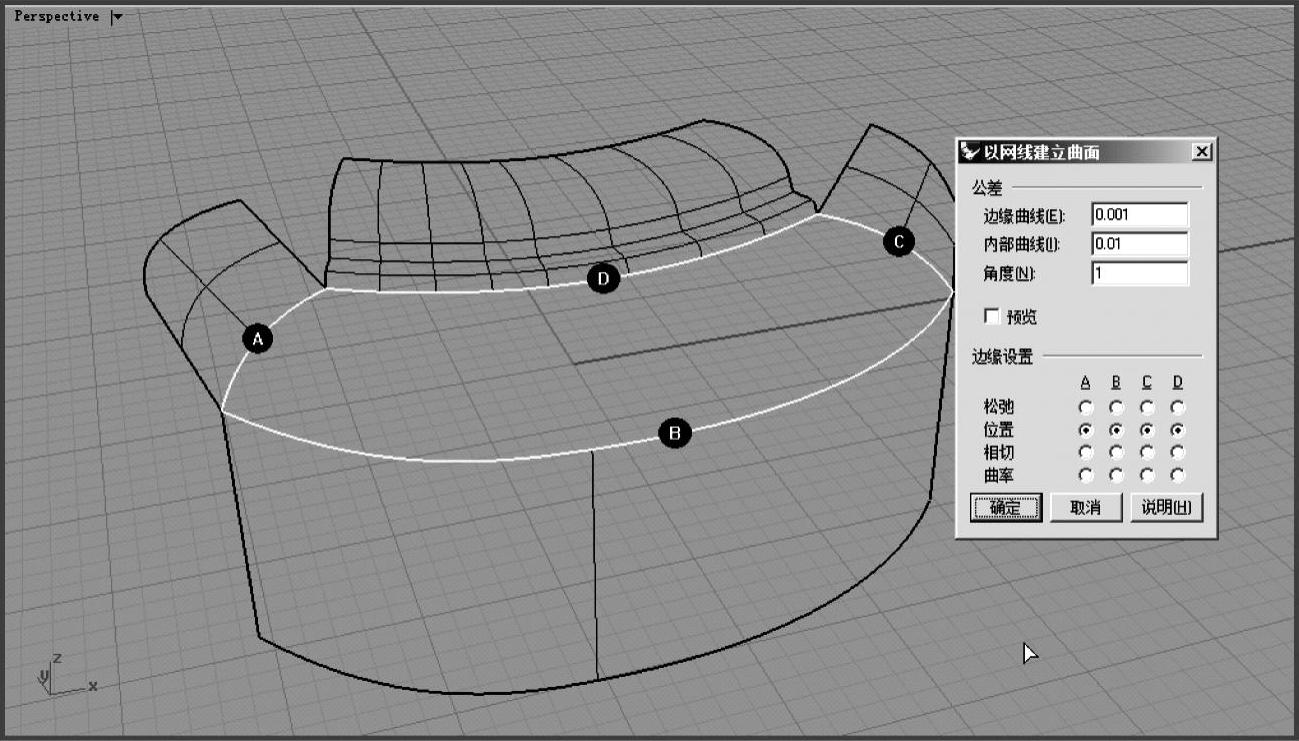The width and height of the screenshot is (1299, 741).
Task: Select 位置 radio button for edge B
Action: click(x=1116, y=429)
